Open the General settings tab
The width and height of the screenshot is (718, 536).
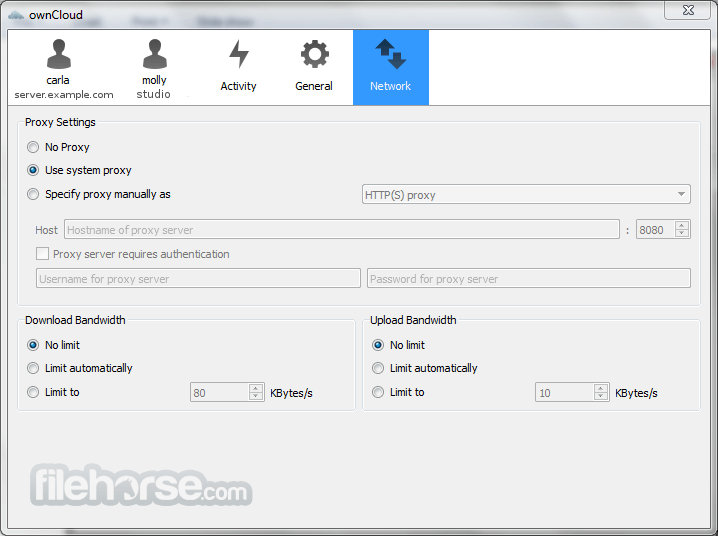coord(314,68)
